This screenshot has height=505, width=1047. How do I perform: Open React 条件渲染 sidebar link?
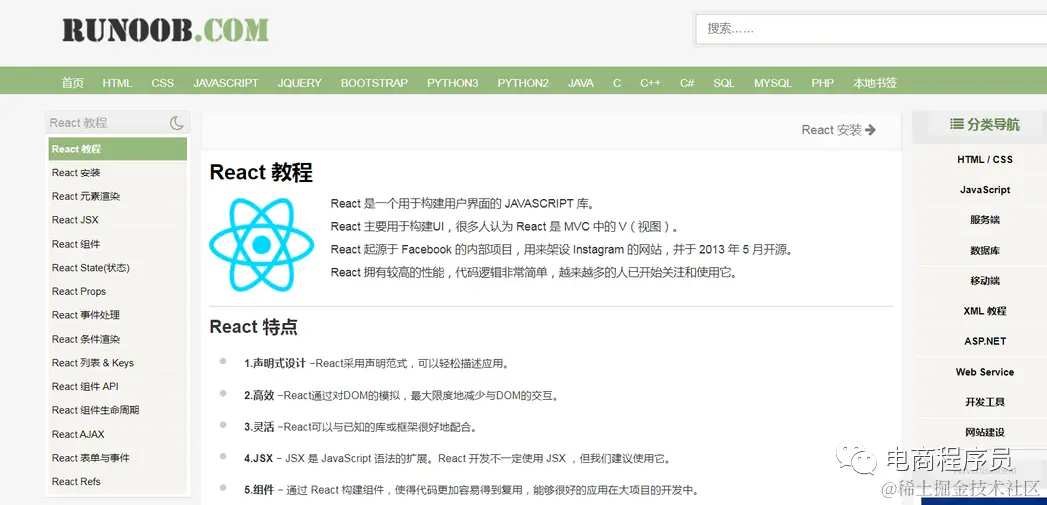[x=86, y=339]
